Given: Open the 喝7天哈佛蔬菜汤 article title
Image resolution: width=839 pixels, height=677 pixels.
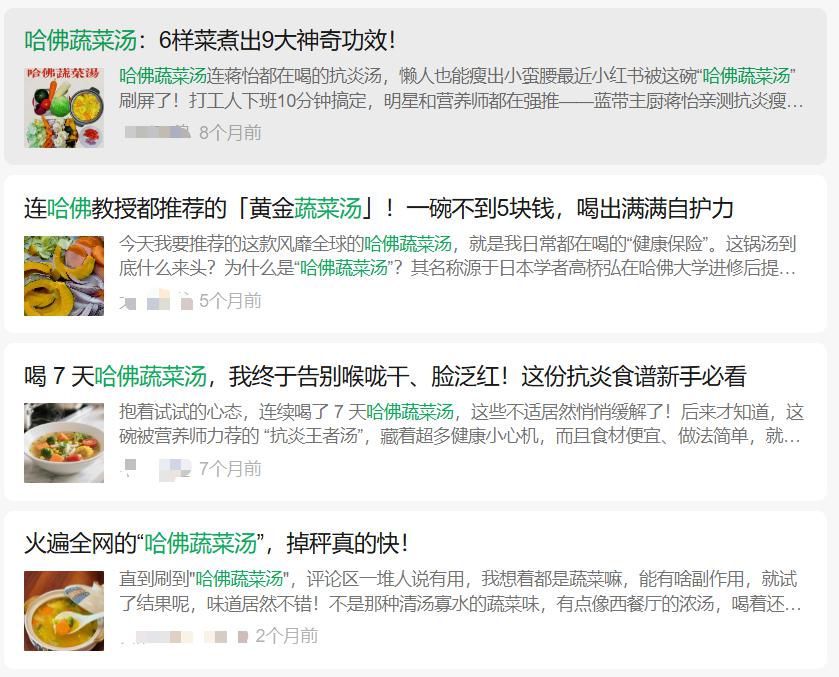Looking at the screenshot, I should click(385, 376).
